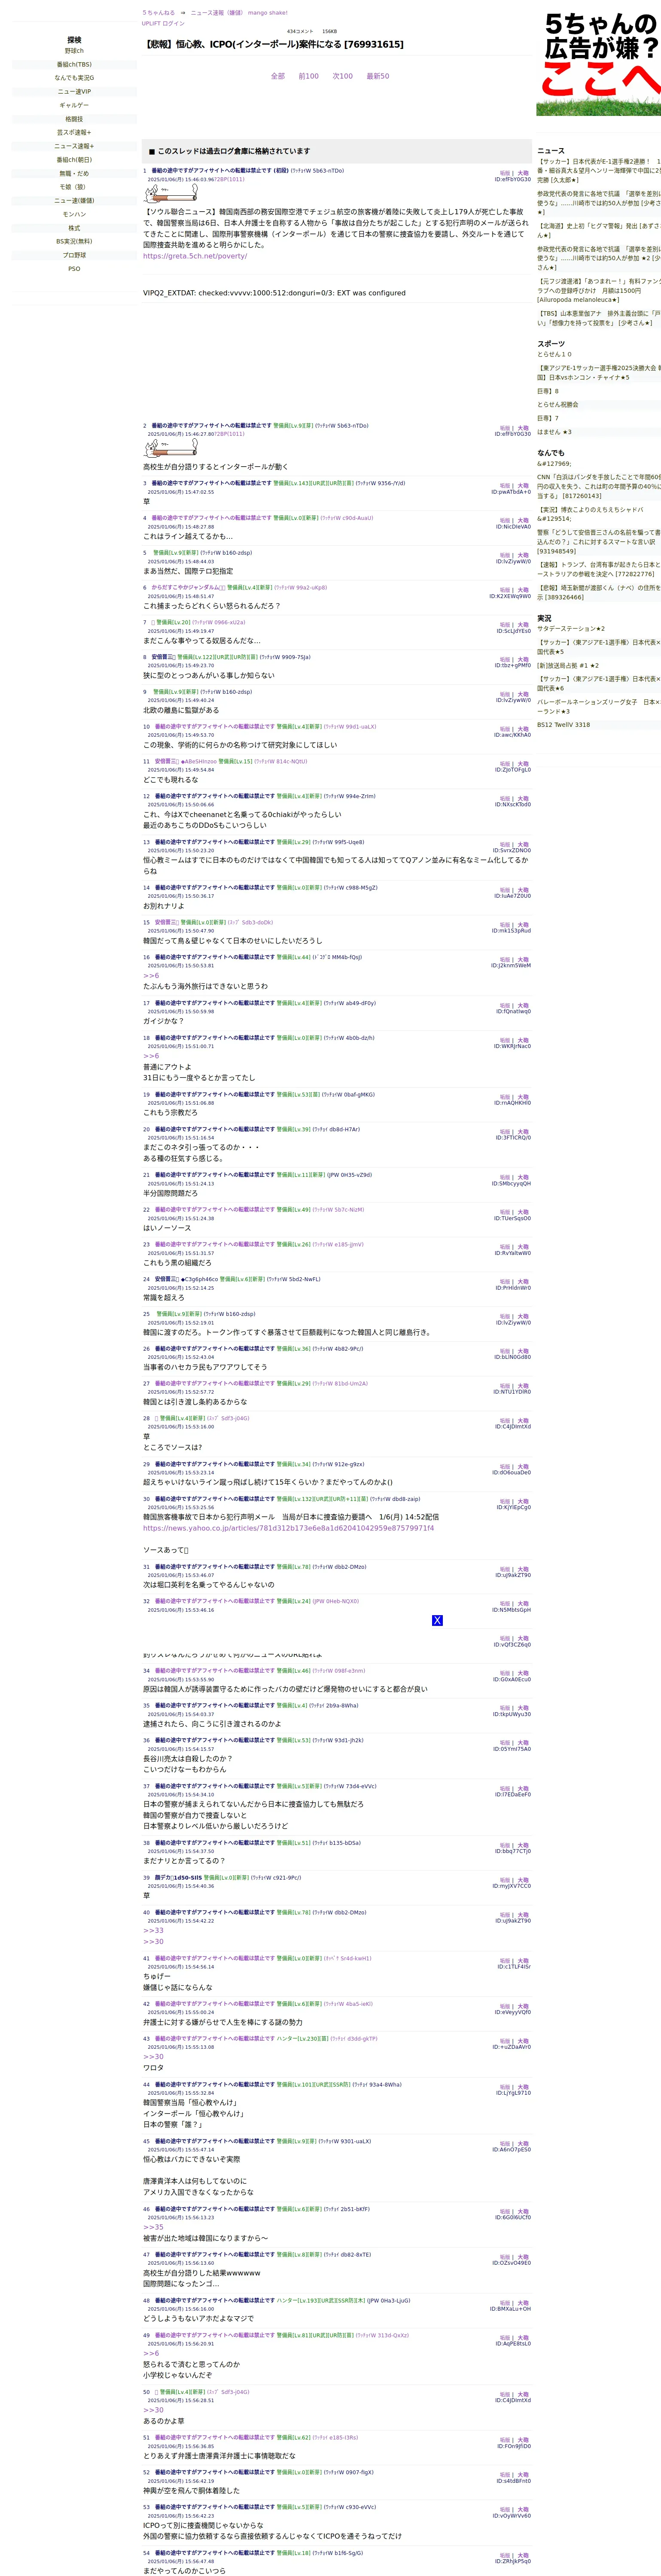Click 垢版 on post ID:pwATbdA+0
The image size is (661, 2576).
505,486
